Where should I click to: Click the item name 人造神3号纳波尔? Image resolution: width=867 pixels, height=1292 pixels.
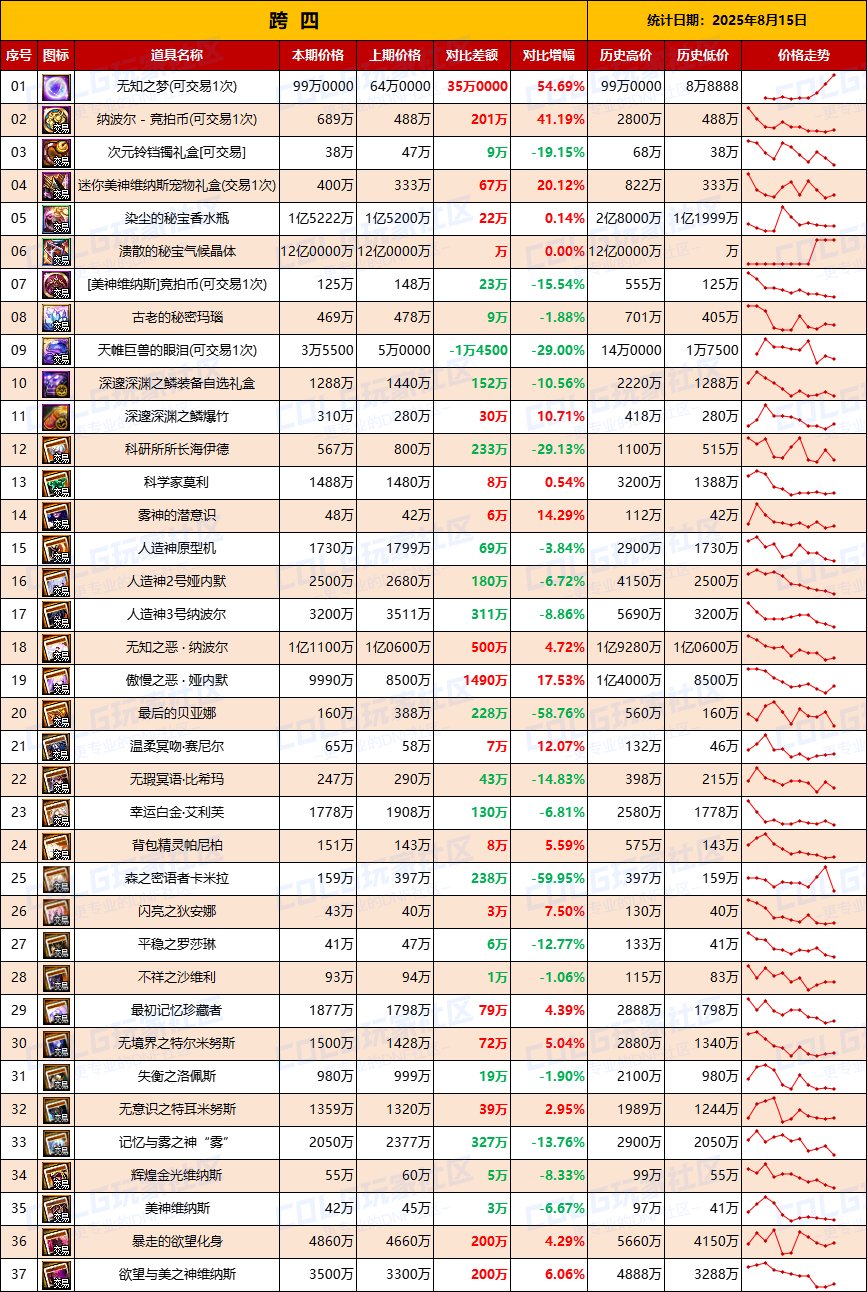click(x=177, y=615)
